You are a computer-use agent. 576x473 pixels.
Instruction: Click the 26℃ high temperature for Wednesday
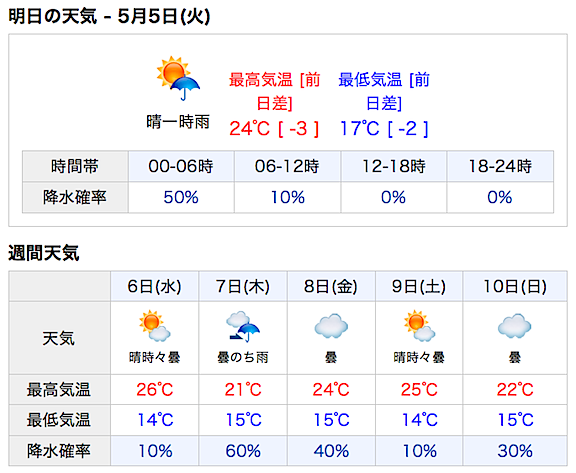pyautogui.click(x=155, y=390)
